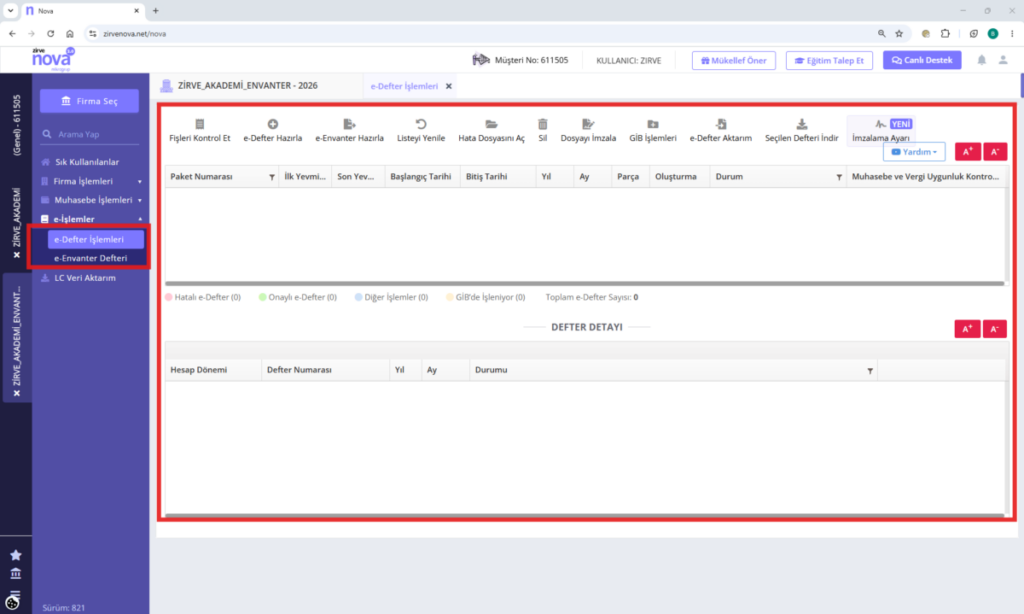Open Durumu column filter in Defter Detayı

coord(870,370)
